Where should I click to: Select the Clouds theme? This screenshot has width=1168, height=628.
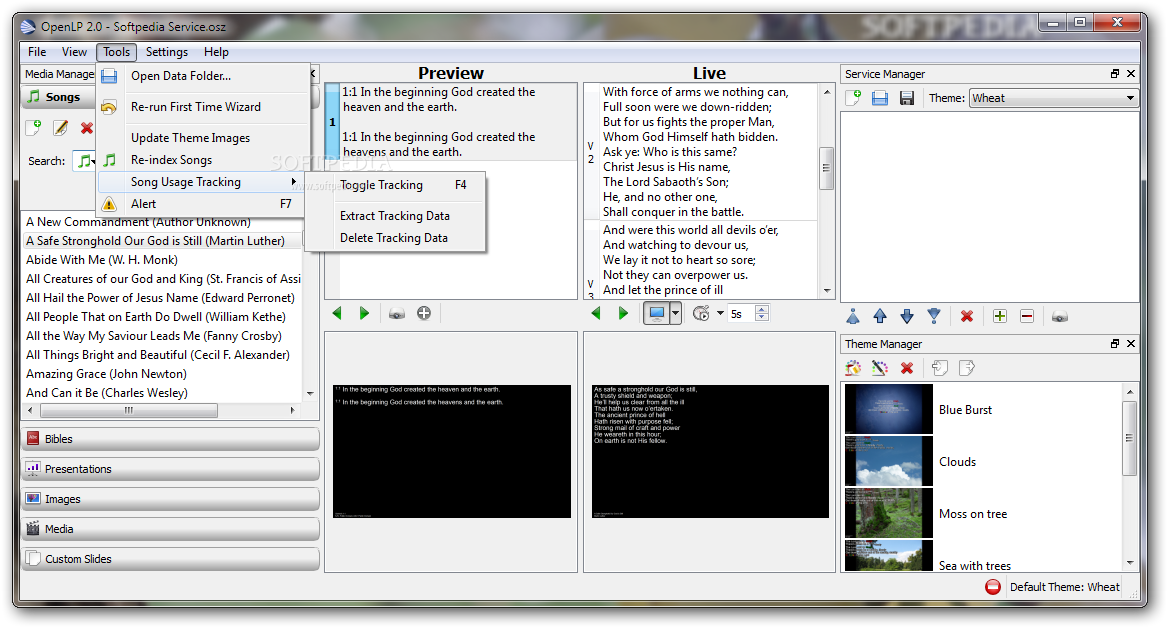(x=982, y=462)
